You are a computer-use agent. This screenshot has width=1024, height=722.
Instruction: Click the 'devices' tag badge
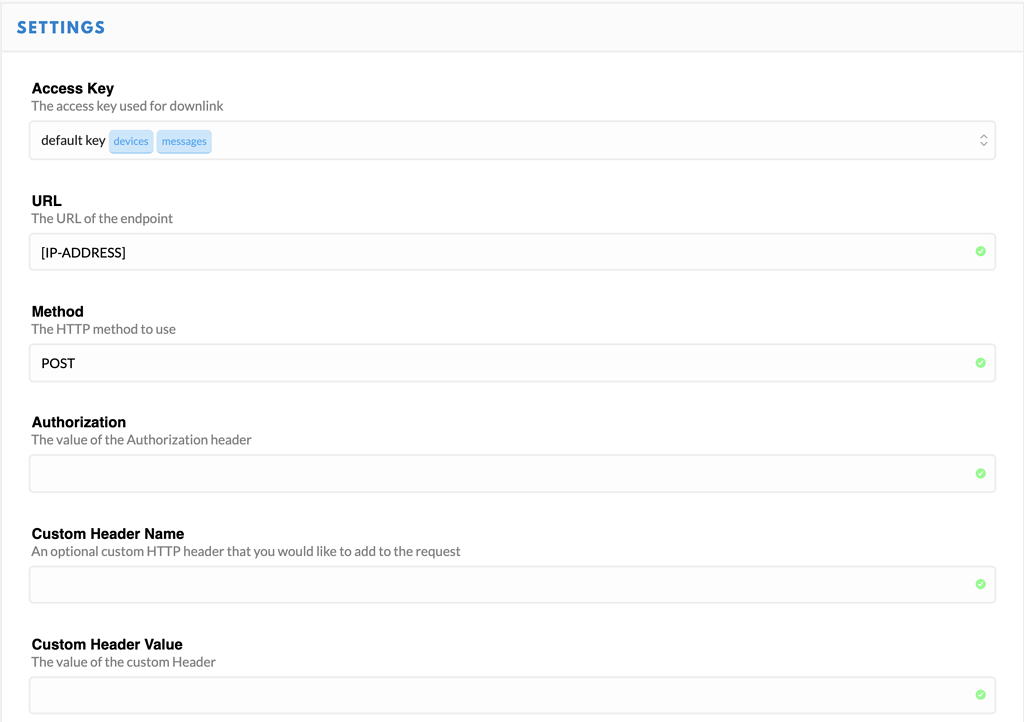(131, 141)
